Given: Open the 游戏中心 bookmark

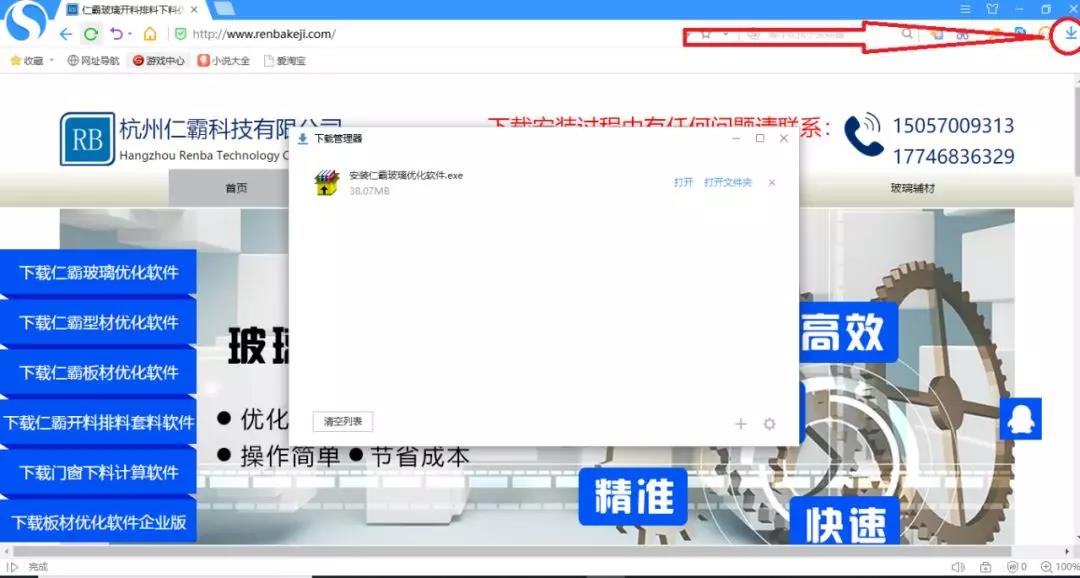Looking at the screenshot, I should (158, 61).
